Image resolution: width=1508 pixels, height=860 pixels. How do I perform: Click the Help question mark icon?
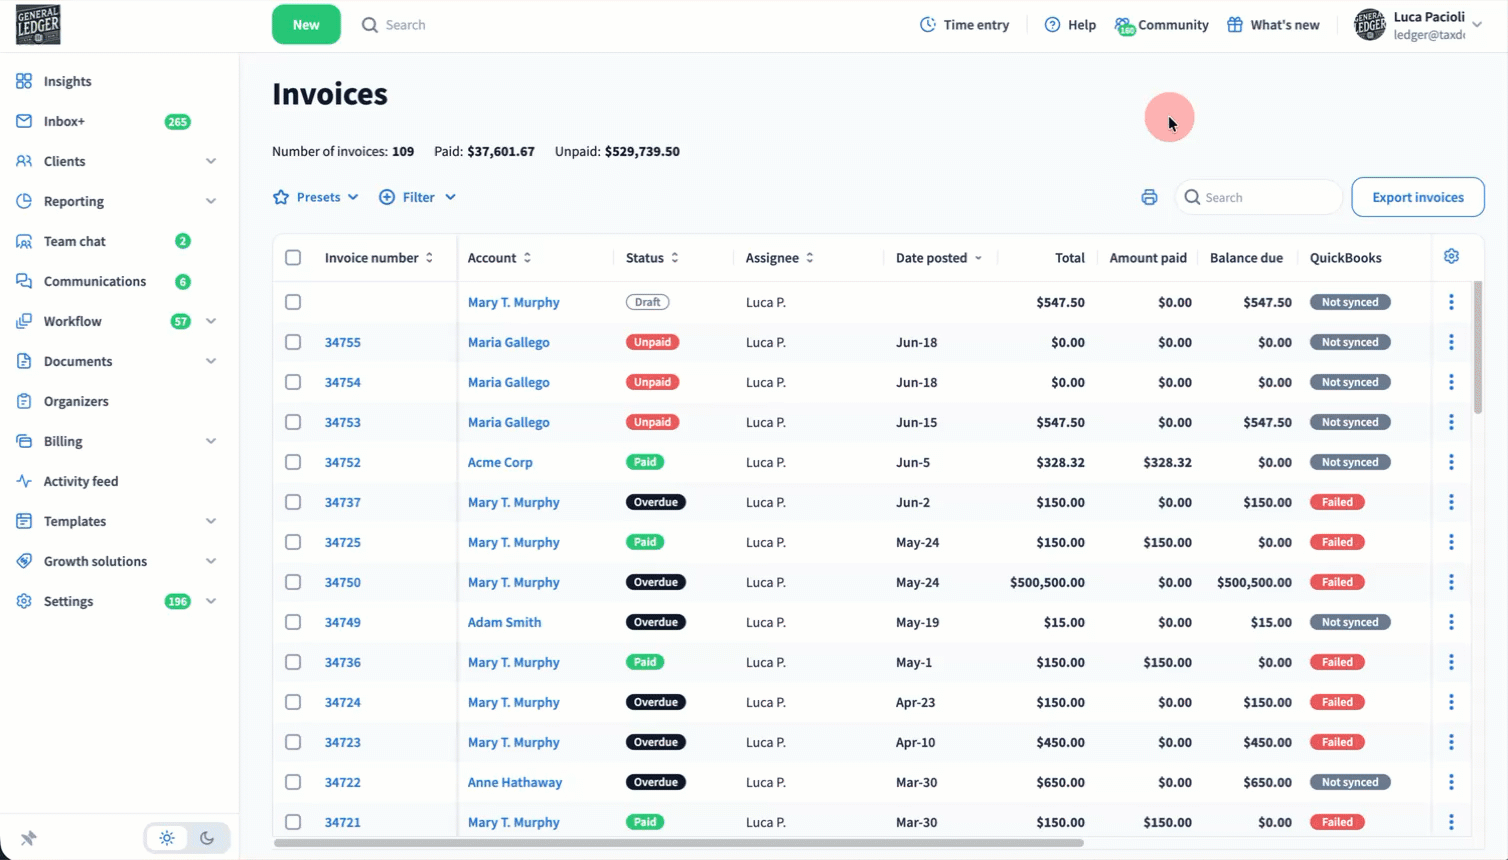tap(1052, 25)
